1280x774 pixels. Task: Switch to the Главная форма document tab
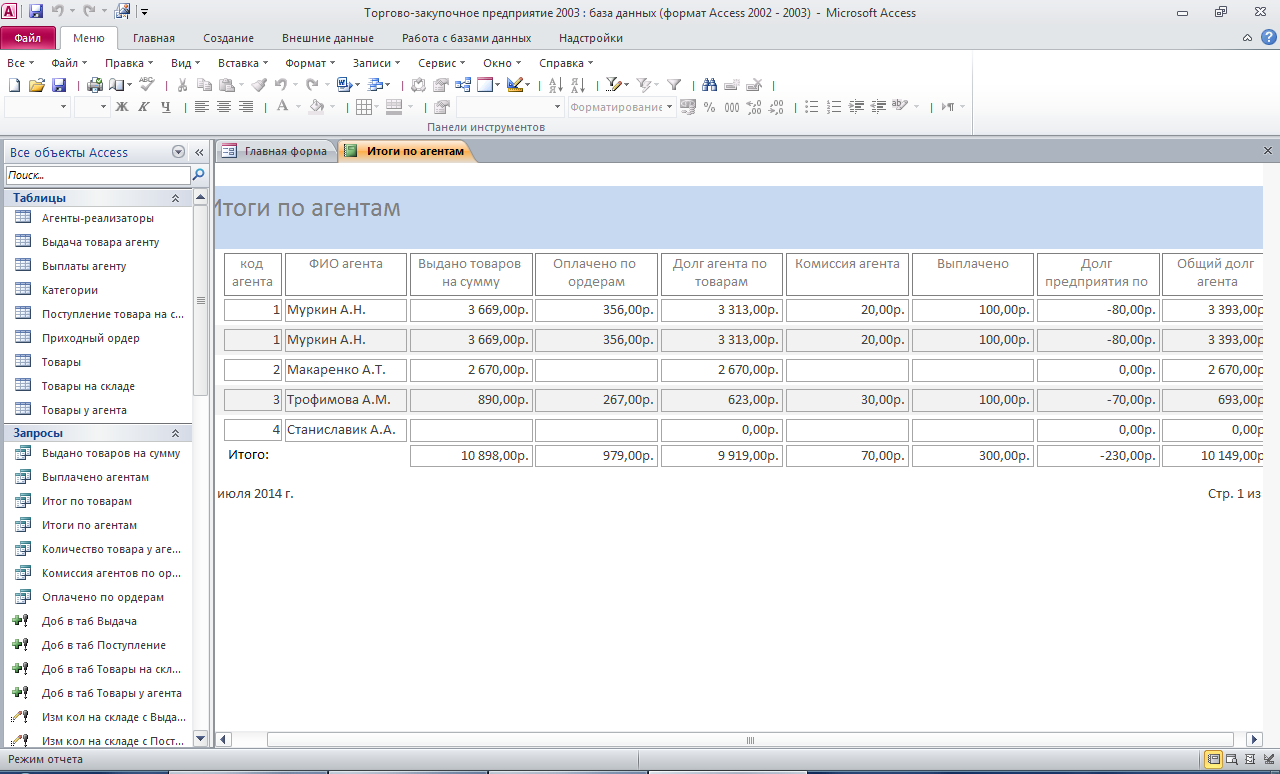click(x=275, y=152)
